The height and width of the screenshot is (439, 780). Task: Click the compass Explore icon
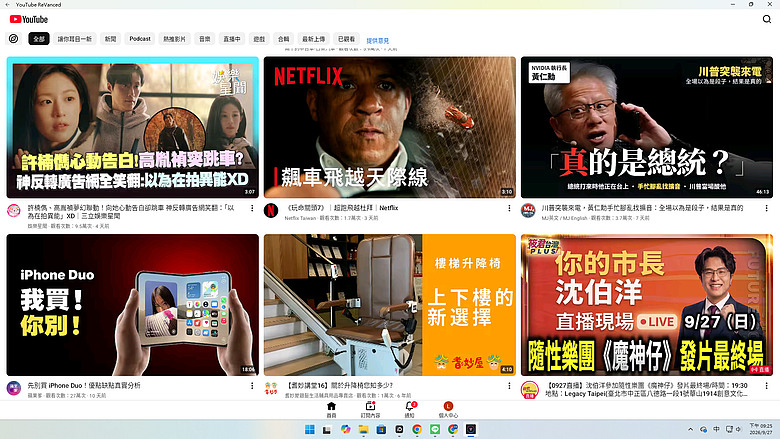click(x=13, y=39)
